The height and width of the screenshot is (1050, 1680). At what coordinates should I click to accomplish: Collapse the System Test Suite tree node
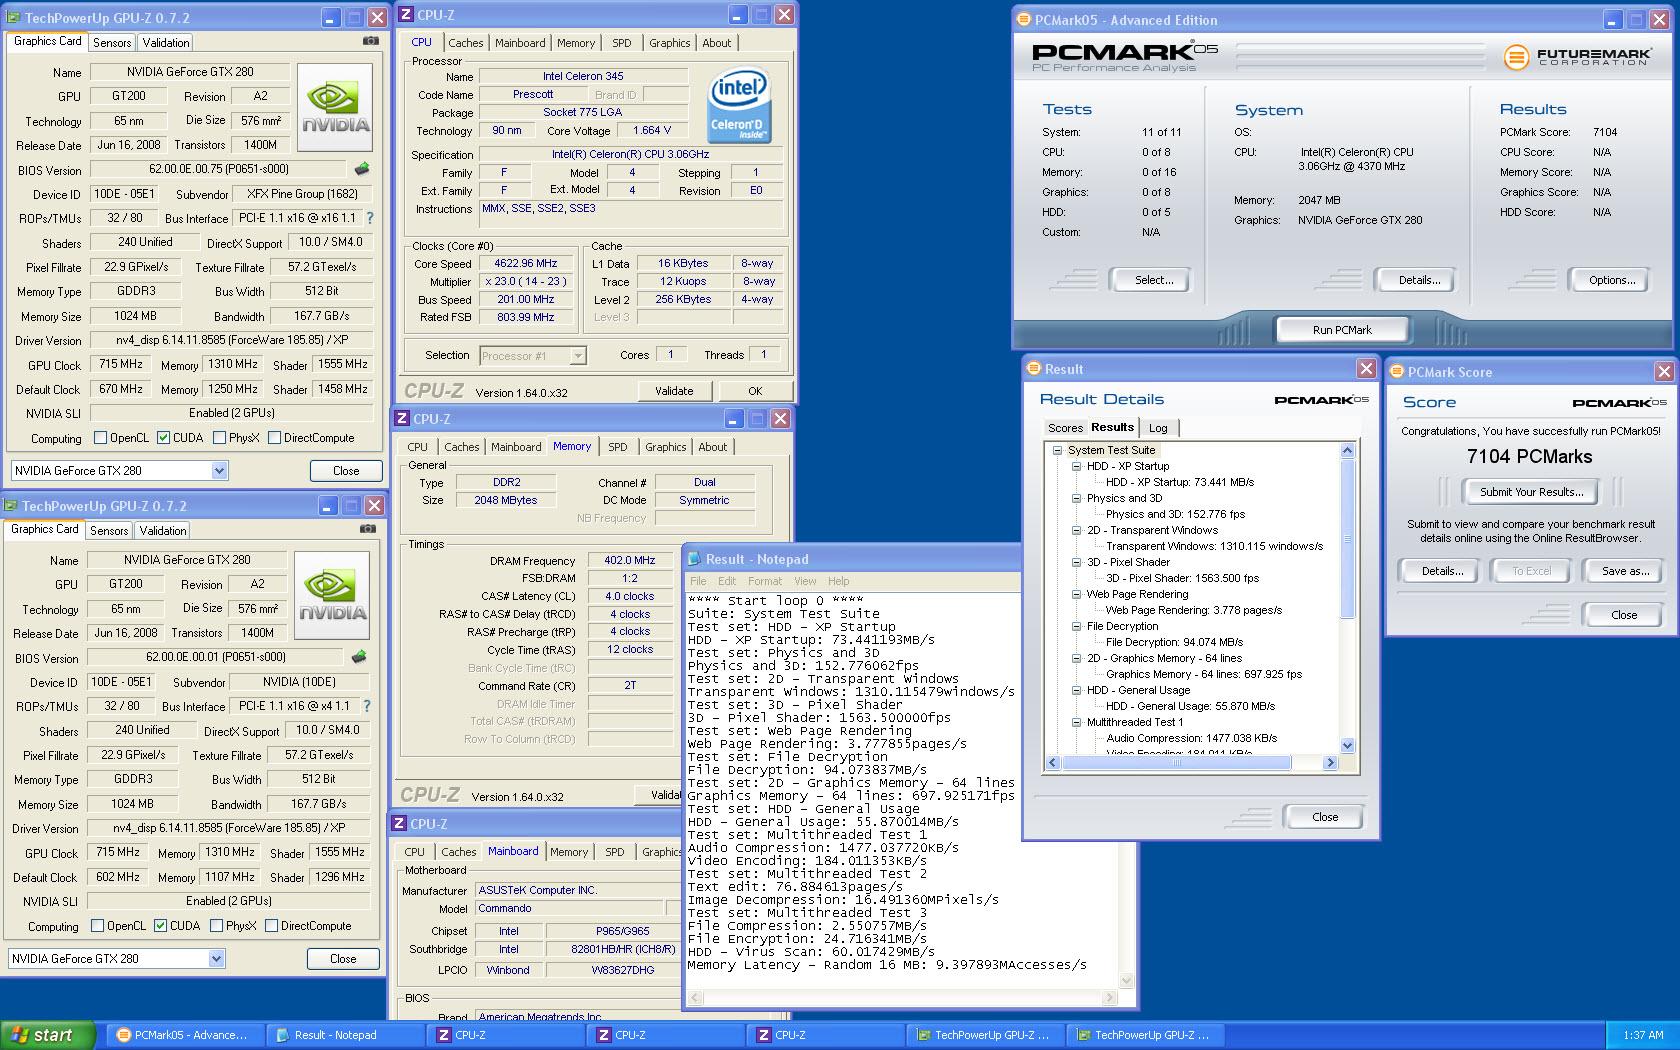[1057, 450]
